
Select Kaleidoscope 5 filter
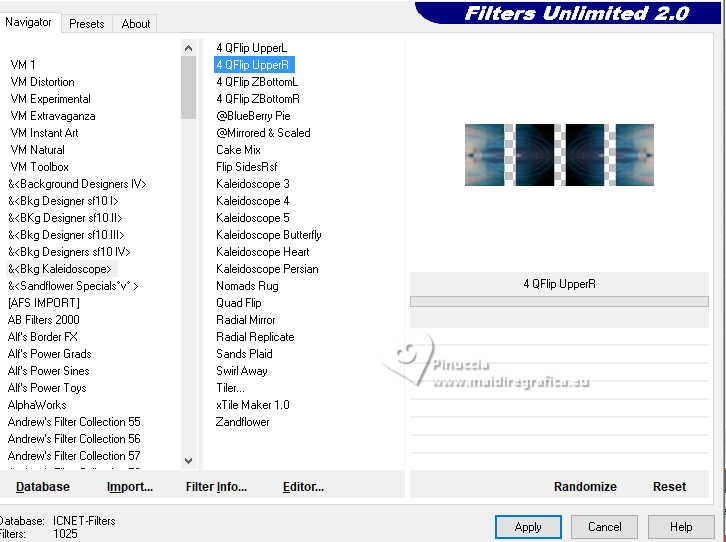[x=253, y=218]
